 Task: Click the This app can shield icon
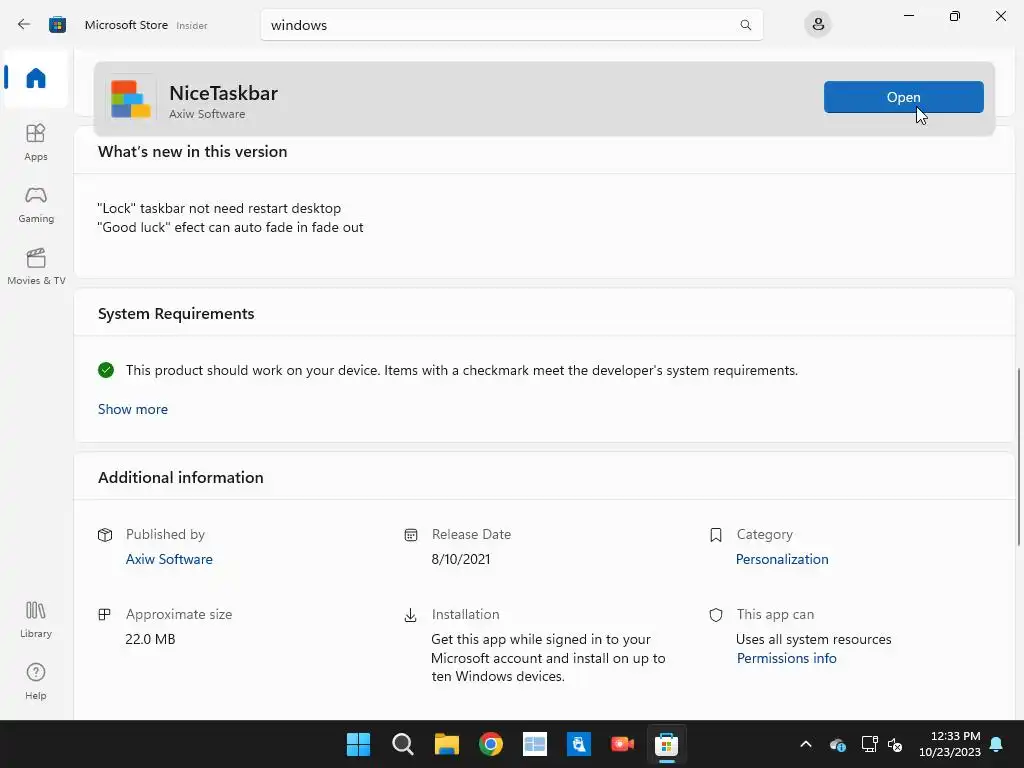pos(716,615)
